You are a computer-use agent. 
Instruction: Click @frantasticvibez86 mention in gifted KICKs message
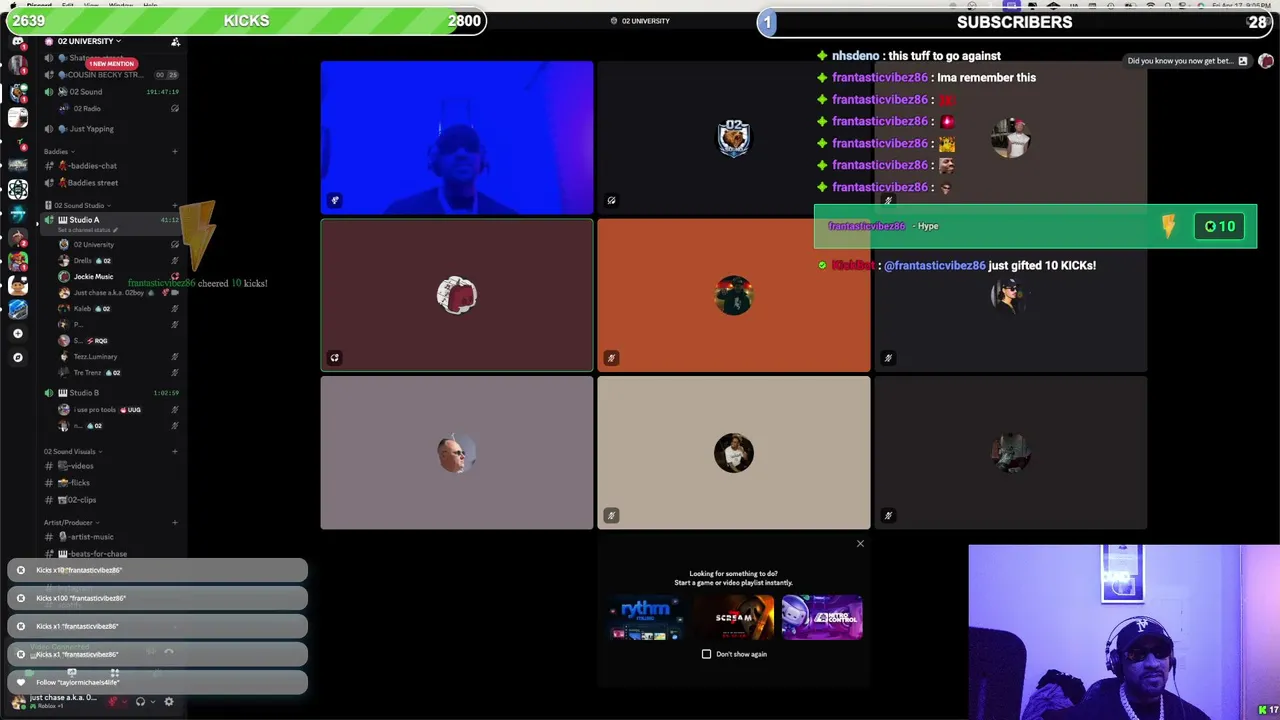934,265
